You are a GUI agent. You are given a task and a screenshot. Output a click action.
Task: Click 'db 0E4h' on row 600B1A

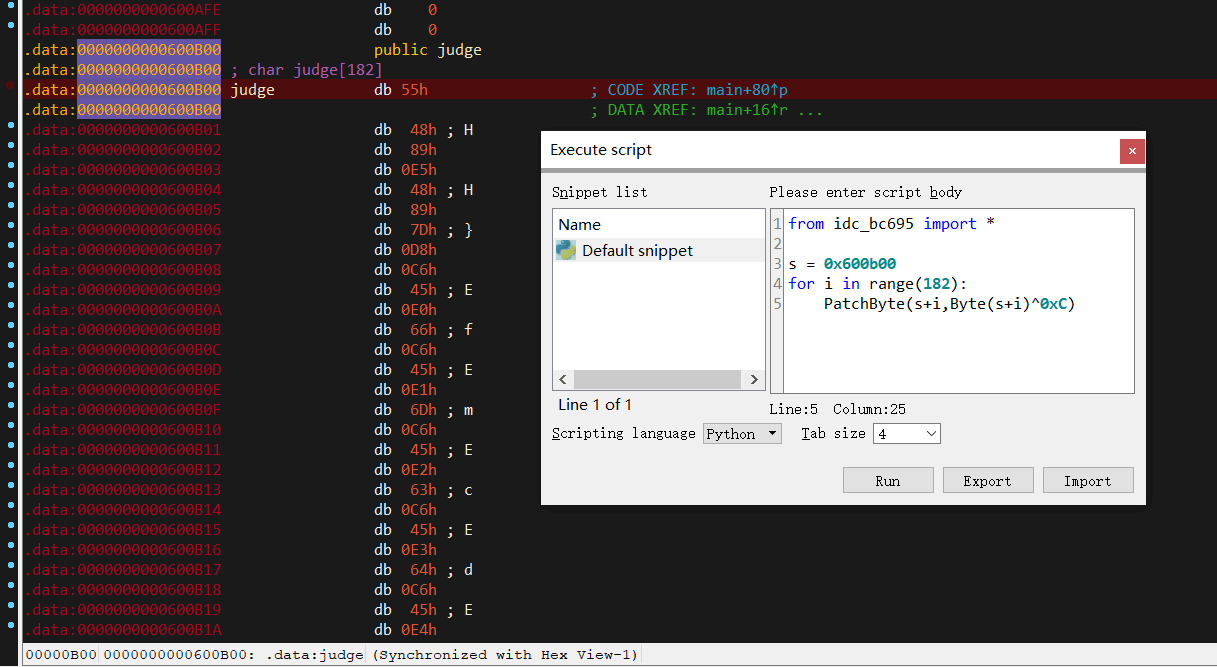pyautogui.click(x=405, y=630)
